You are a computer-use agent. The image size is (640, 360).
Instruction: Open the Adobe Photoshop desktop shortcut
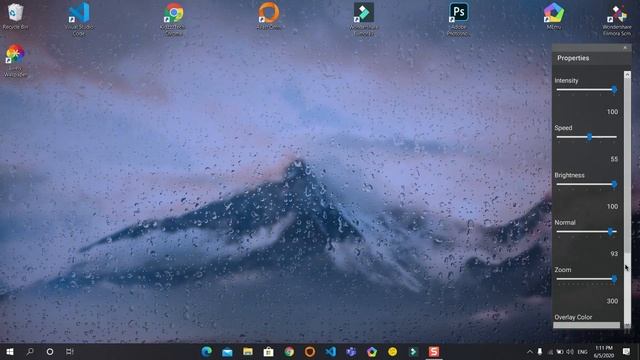pyautogui.click(x=458, y=19)
